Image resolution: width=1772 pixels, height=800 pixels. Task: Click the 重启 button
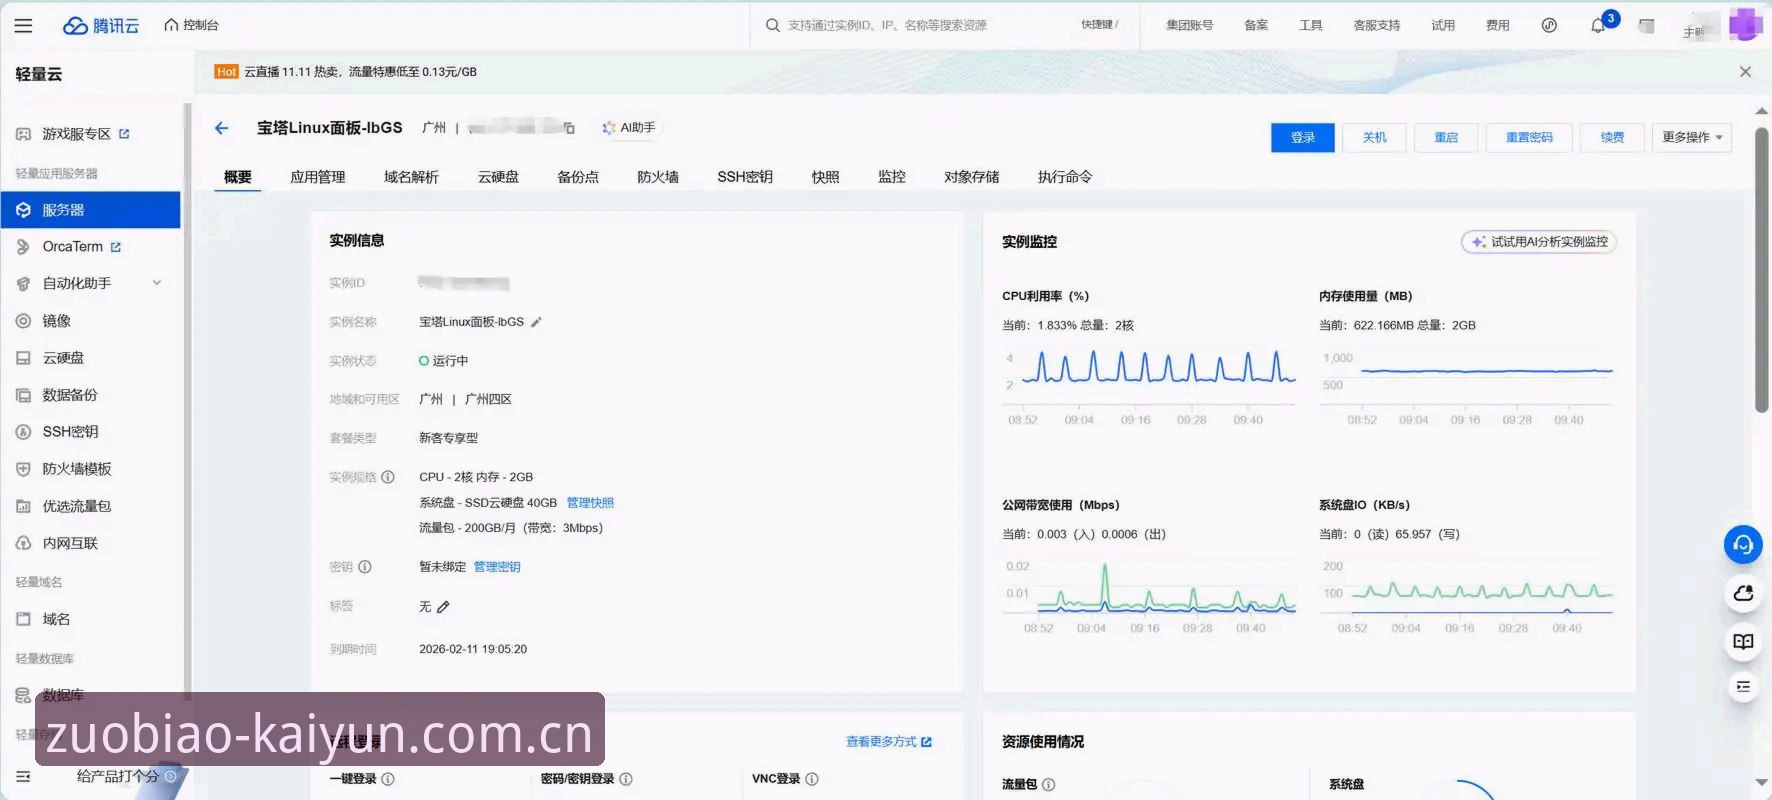coord(1446,138)
